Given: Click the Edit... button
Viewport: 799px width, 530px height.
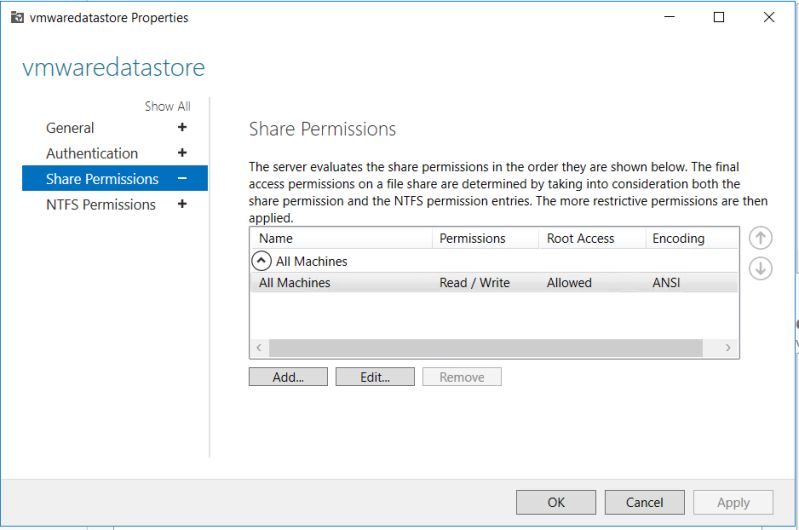Looking at the screenshot, I should (375, 377).
